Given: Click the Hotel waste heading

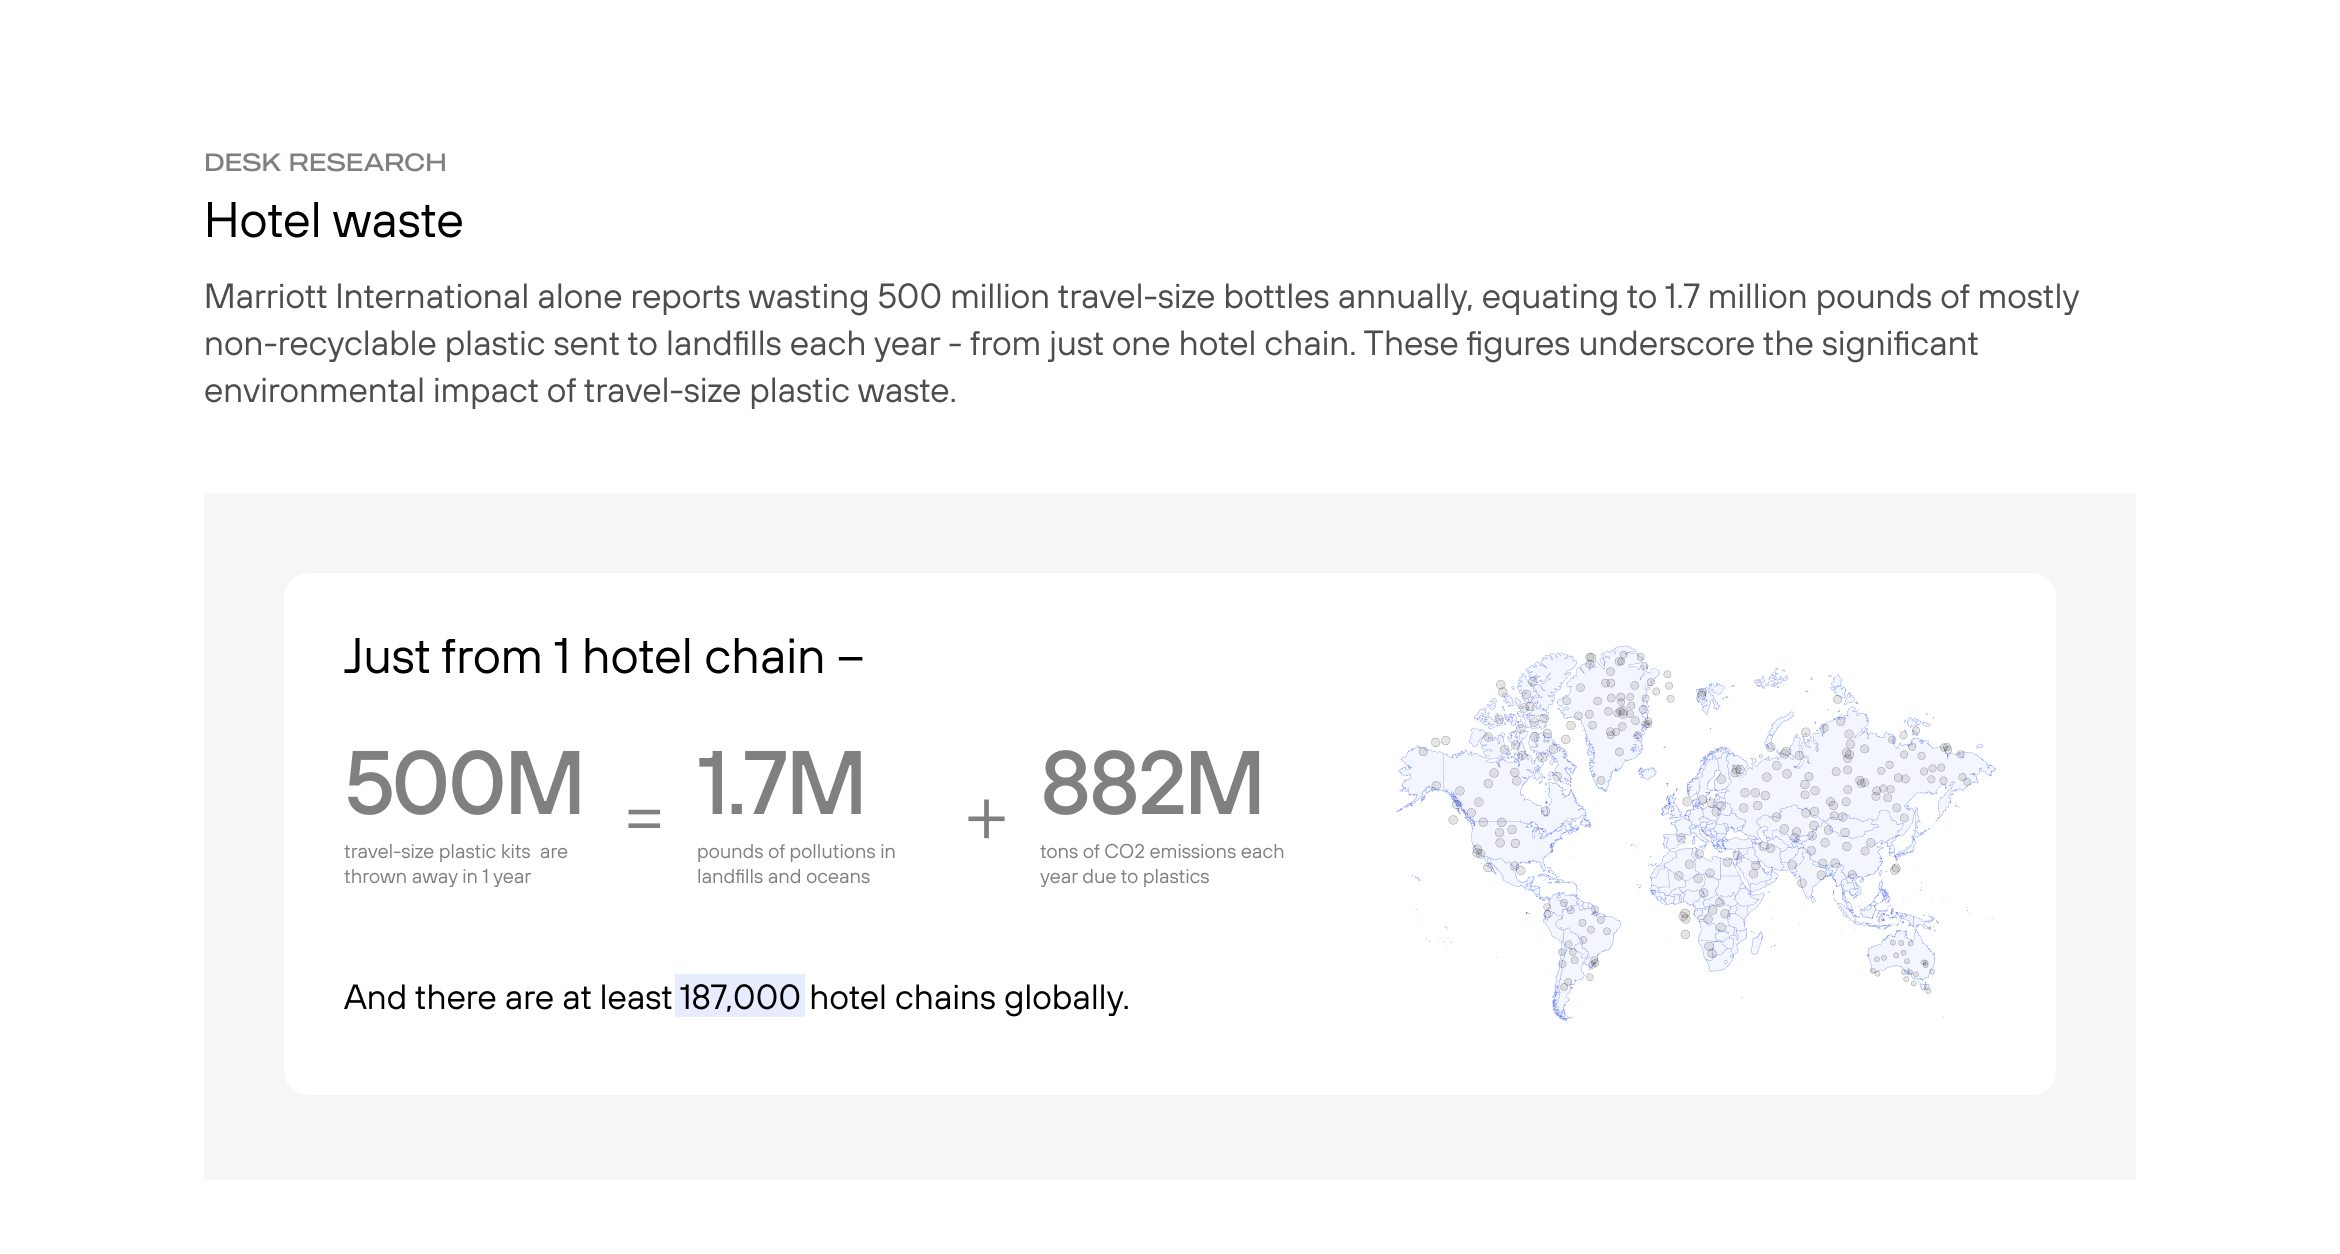Looking at the screenshot, I should (333, 221).
